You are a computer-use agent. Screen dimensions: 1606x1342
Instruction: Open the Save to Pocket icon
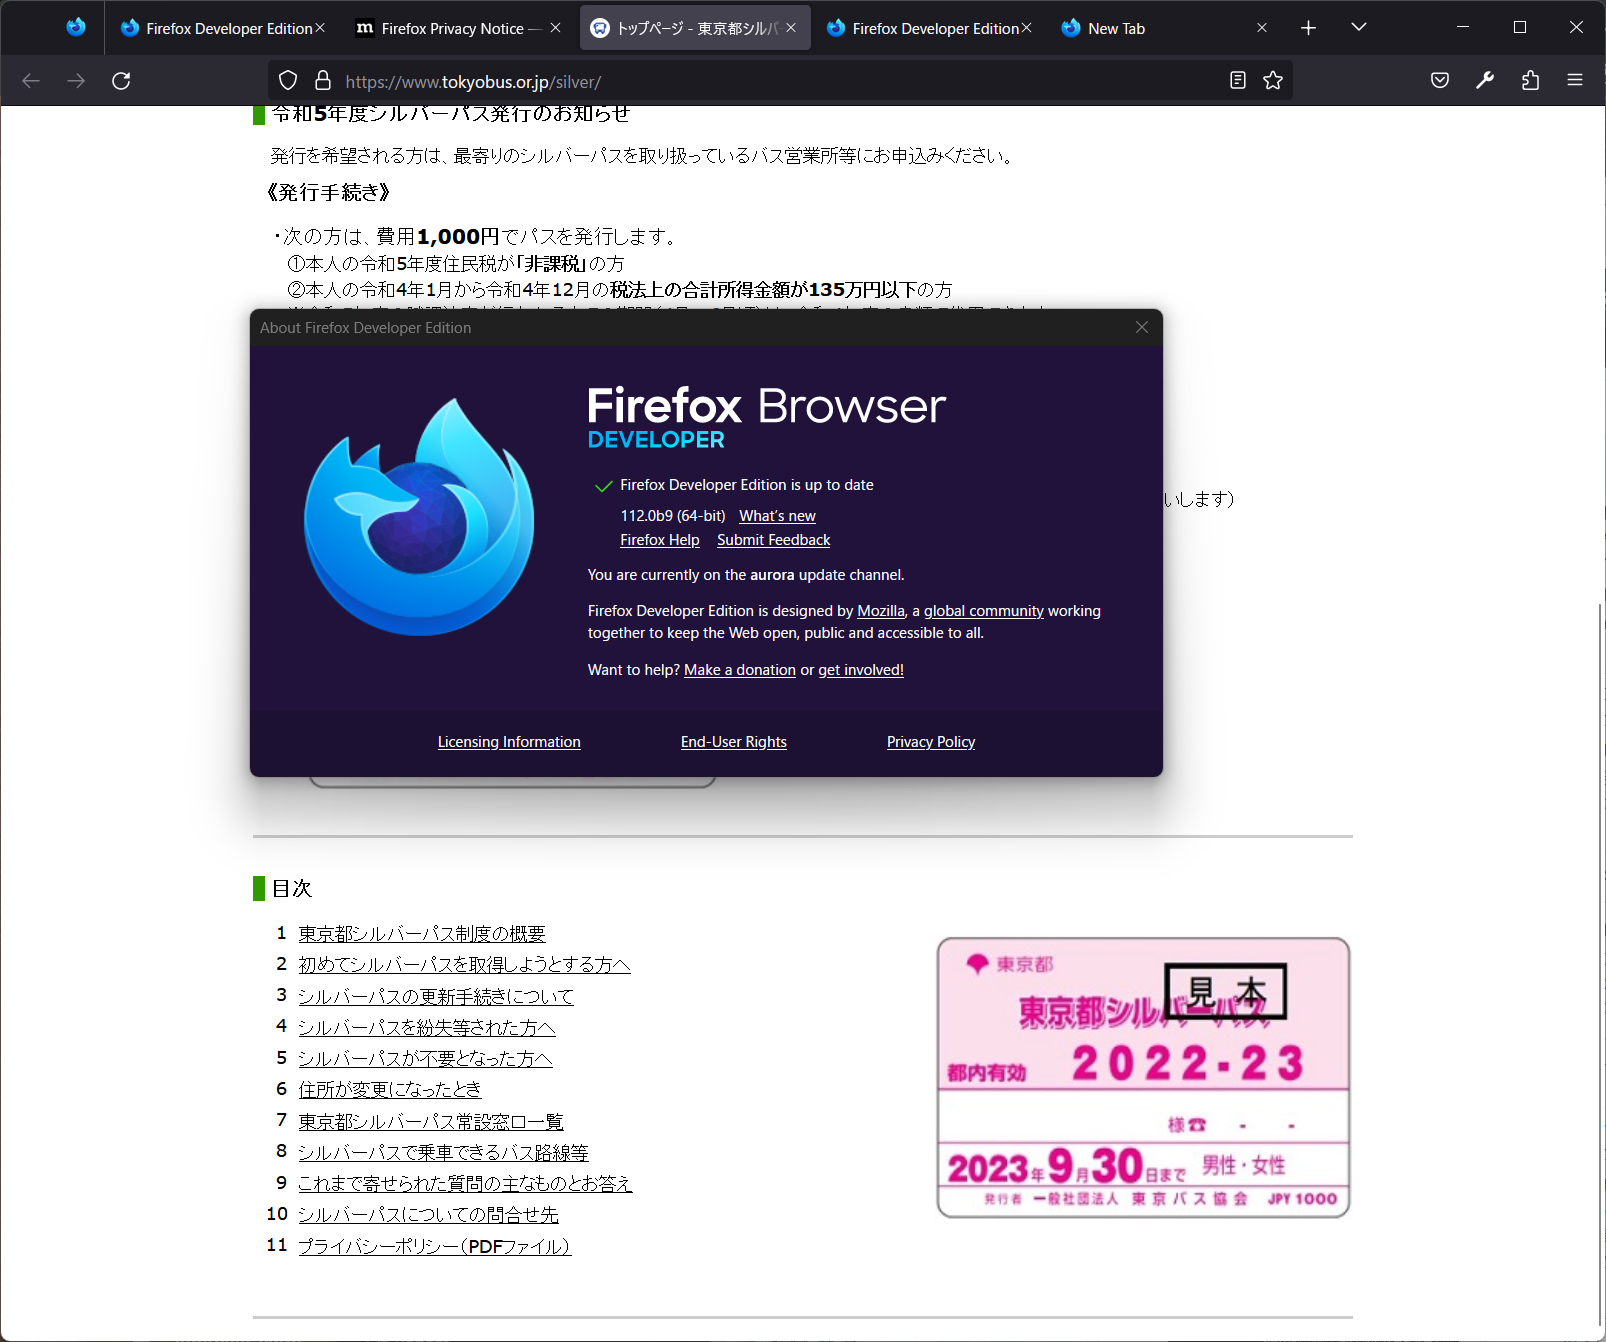tap(1439, 81)
